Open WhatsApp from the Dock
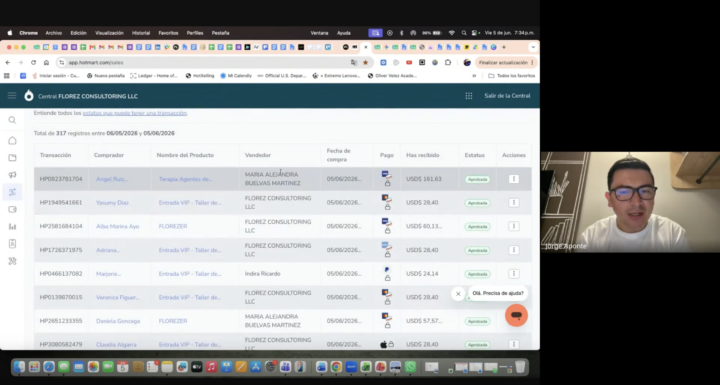 click(x=410, y=367)
